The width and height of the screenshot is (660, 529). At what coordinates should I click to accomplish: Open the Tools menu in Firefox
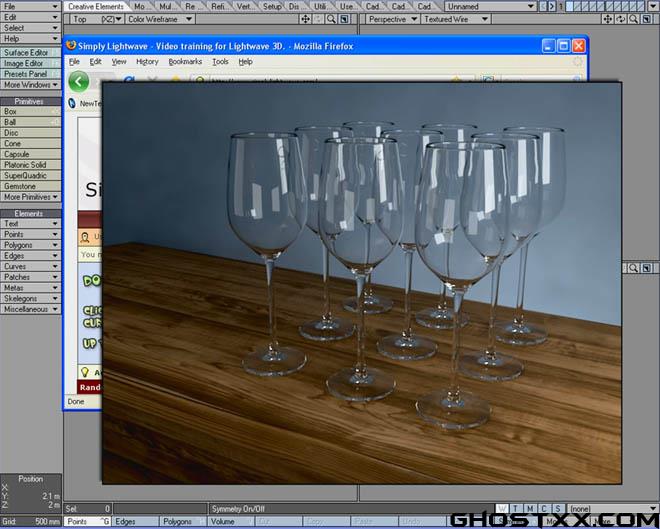click(220, 61)
